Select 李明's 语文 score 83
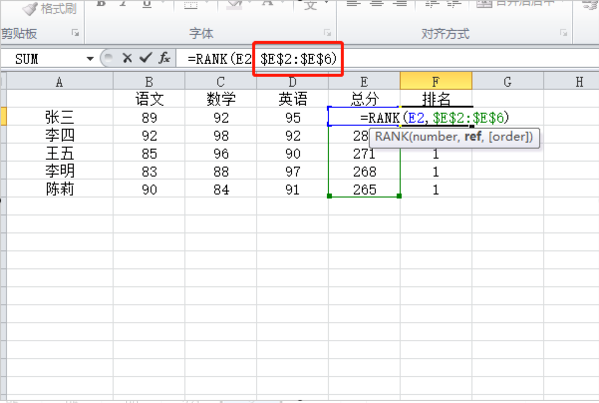This screenshot has height=403, width=599. point(149,171)
